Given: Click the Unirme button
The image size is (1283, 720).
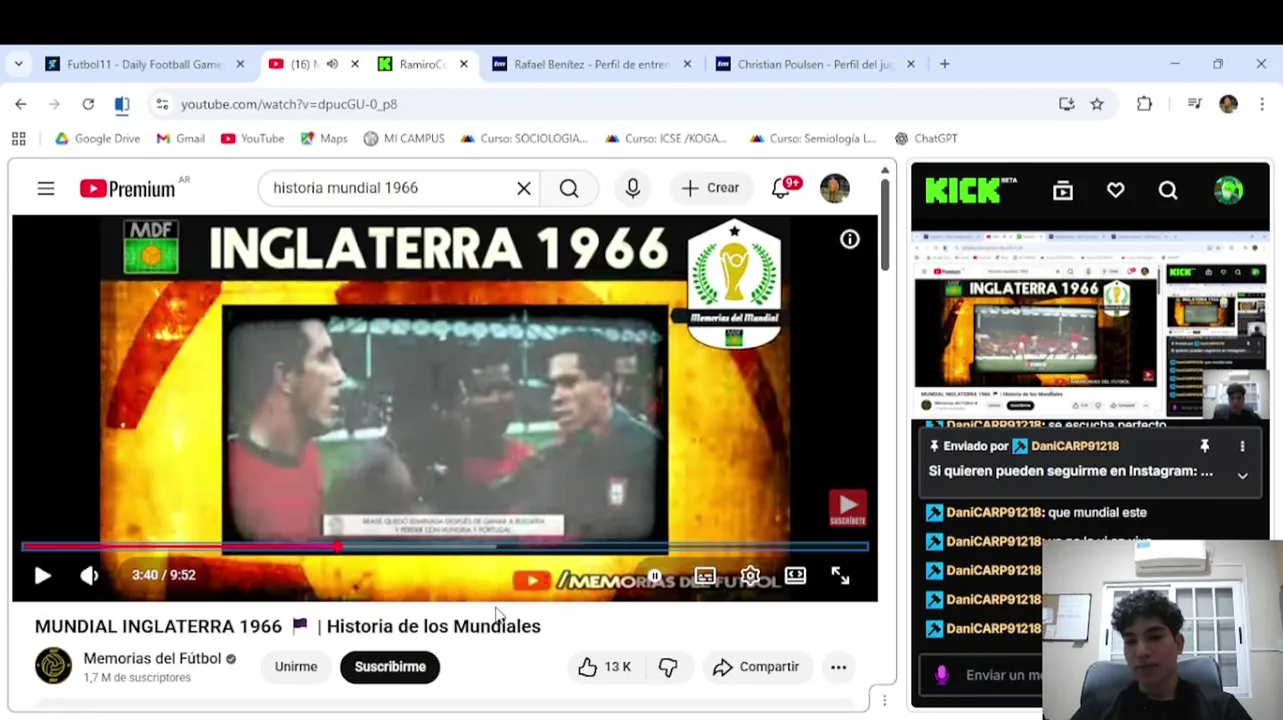Looking at the screenshot, I should pos(296,667).
